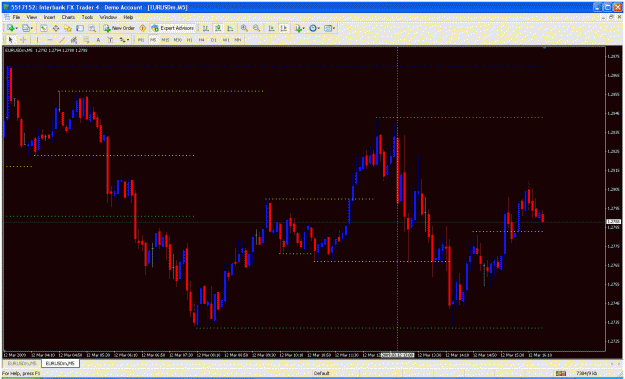Set timeframe to W1

click(x=226, y=40)
